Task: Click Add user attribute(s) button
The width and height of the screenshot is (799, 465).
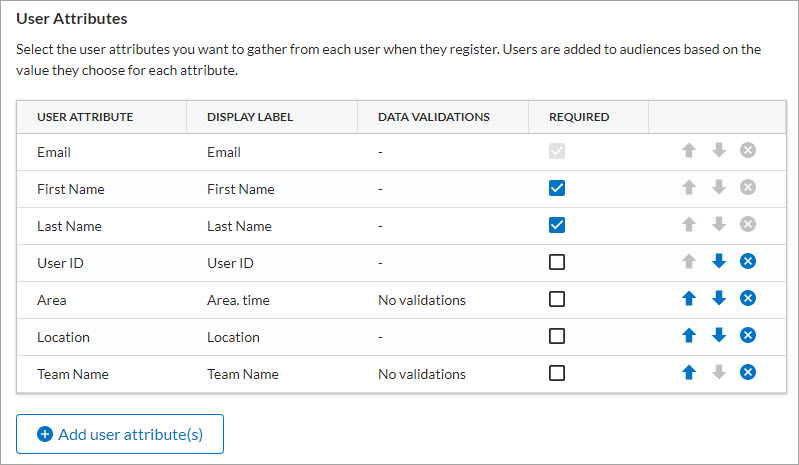Action: click(x=120, y=434)
